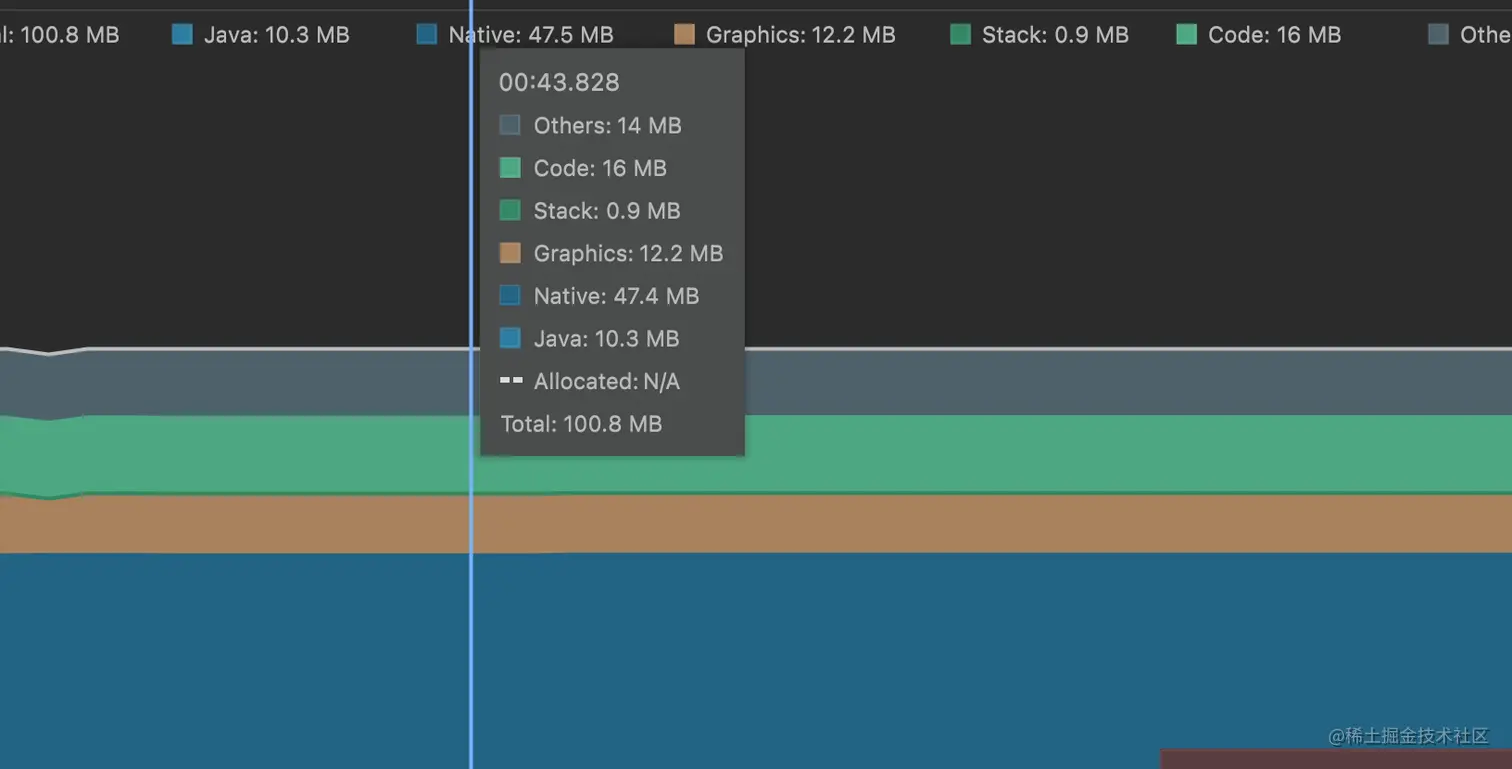
Task: Click the Others swatch inside the tooltip
Action: pyautogui.click(x=510, y=125)
